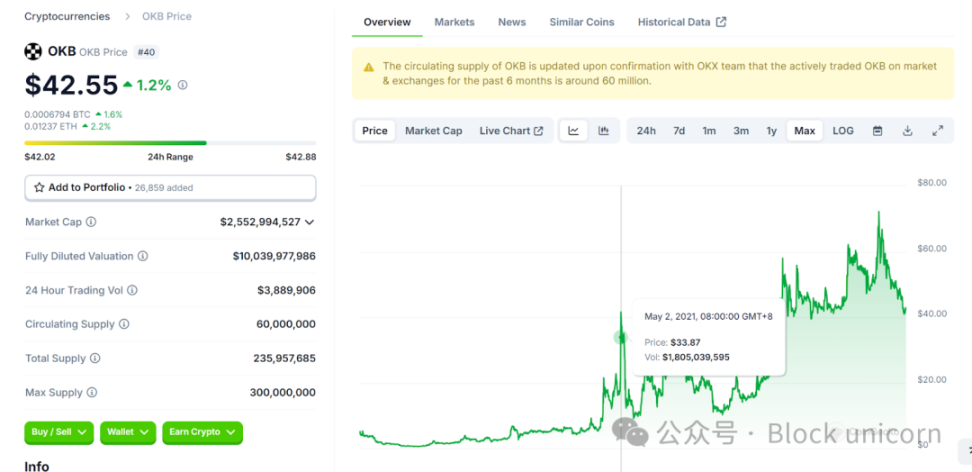Switch to line chart view icon

[x=573, y=131]
